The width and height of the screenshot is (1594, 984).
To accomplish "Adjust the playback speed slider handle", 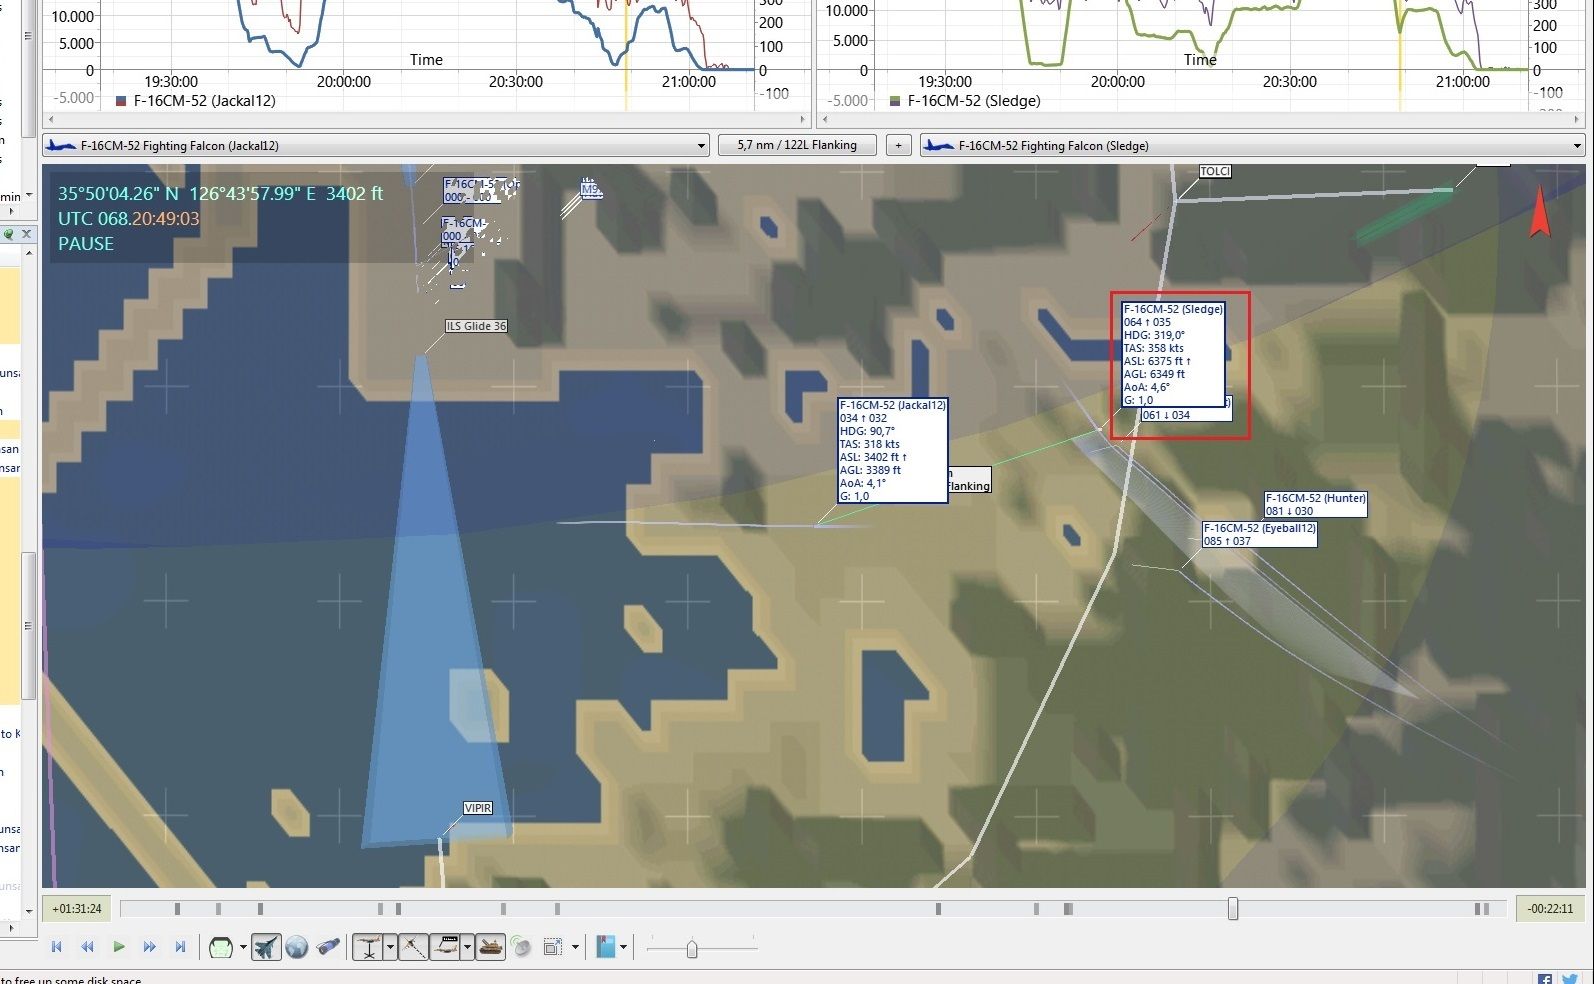I will click(x=692, y=948).
